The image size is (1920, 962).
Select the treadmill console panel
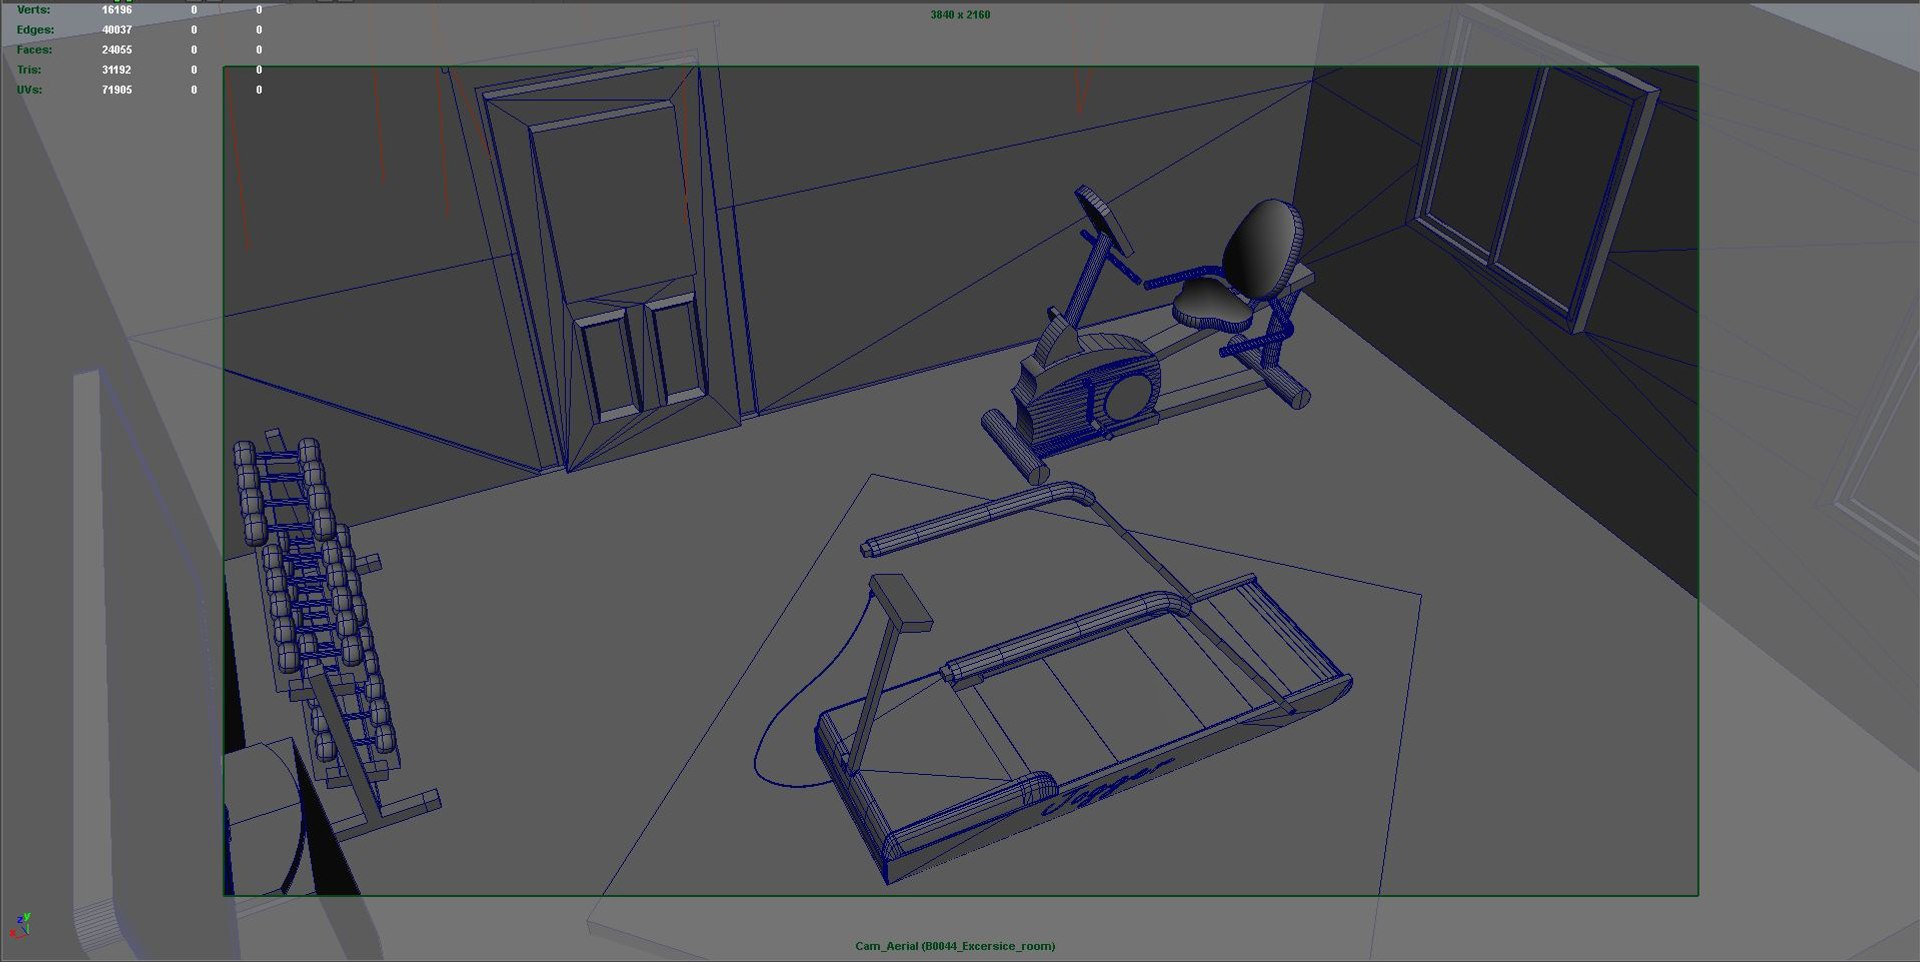coord(901,602)
